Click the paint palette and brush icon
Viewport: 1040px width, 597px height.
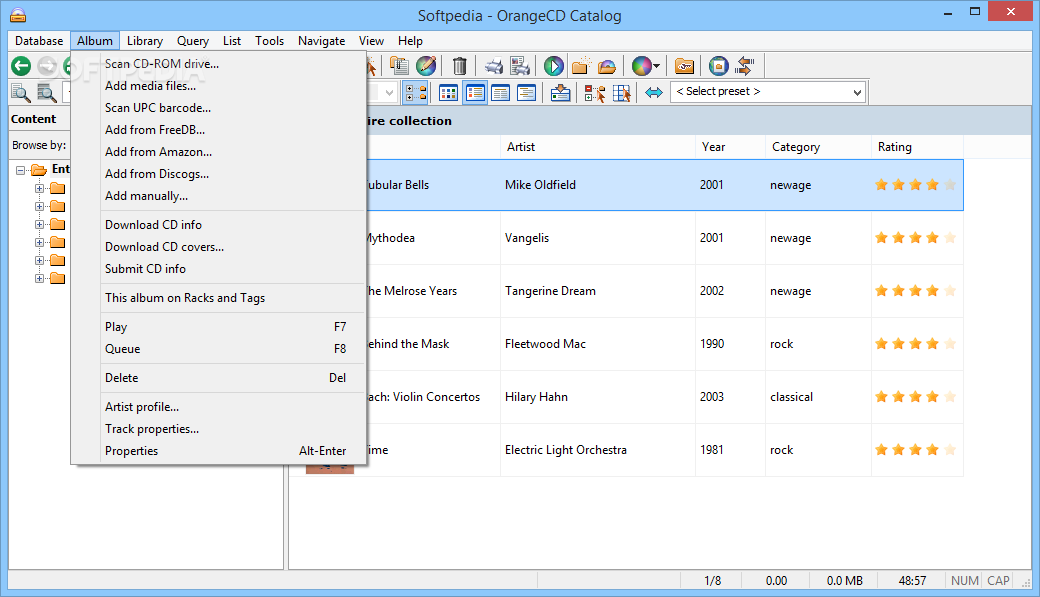pos(426,66)
